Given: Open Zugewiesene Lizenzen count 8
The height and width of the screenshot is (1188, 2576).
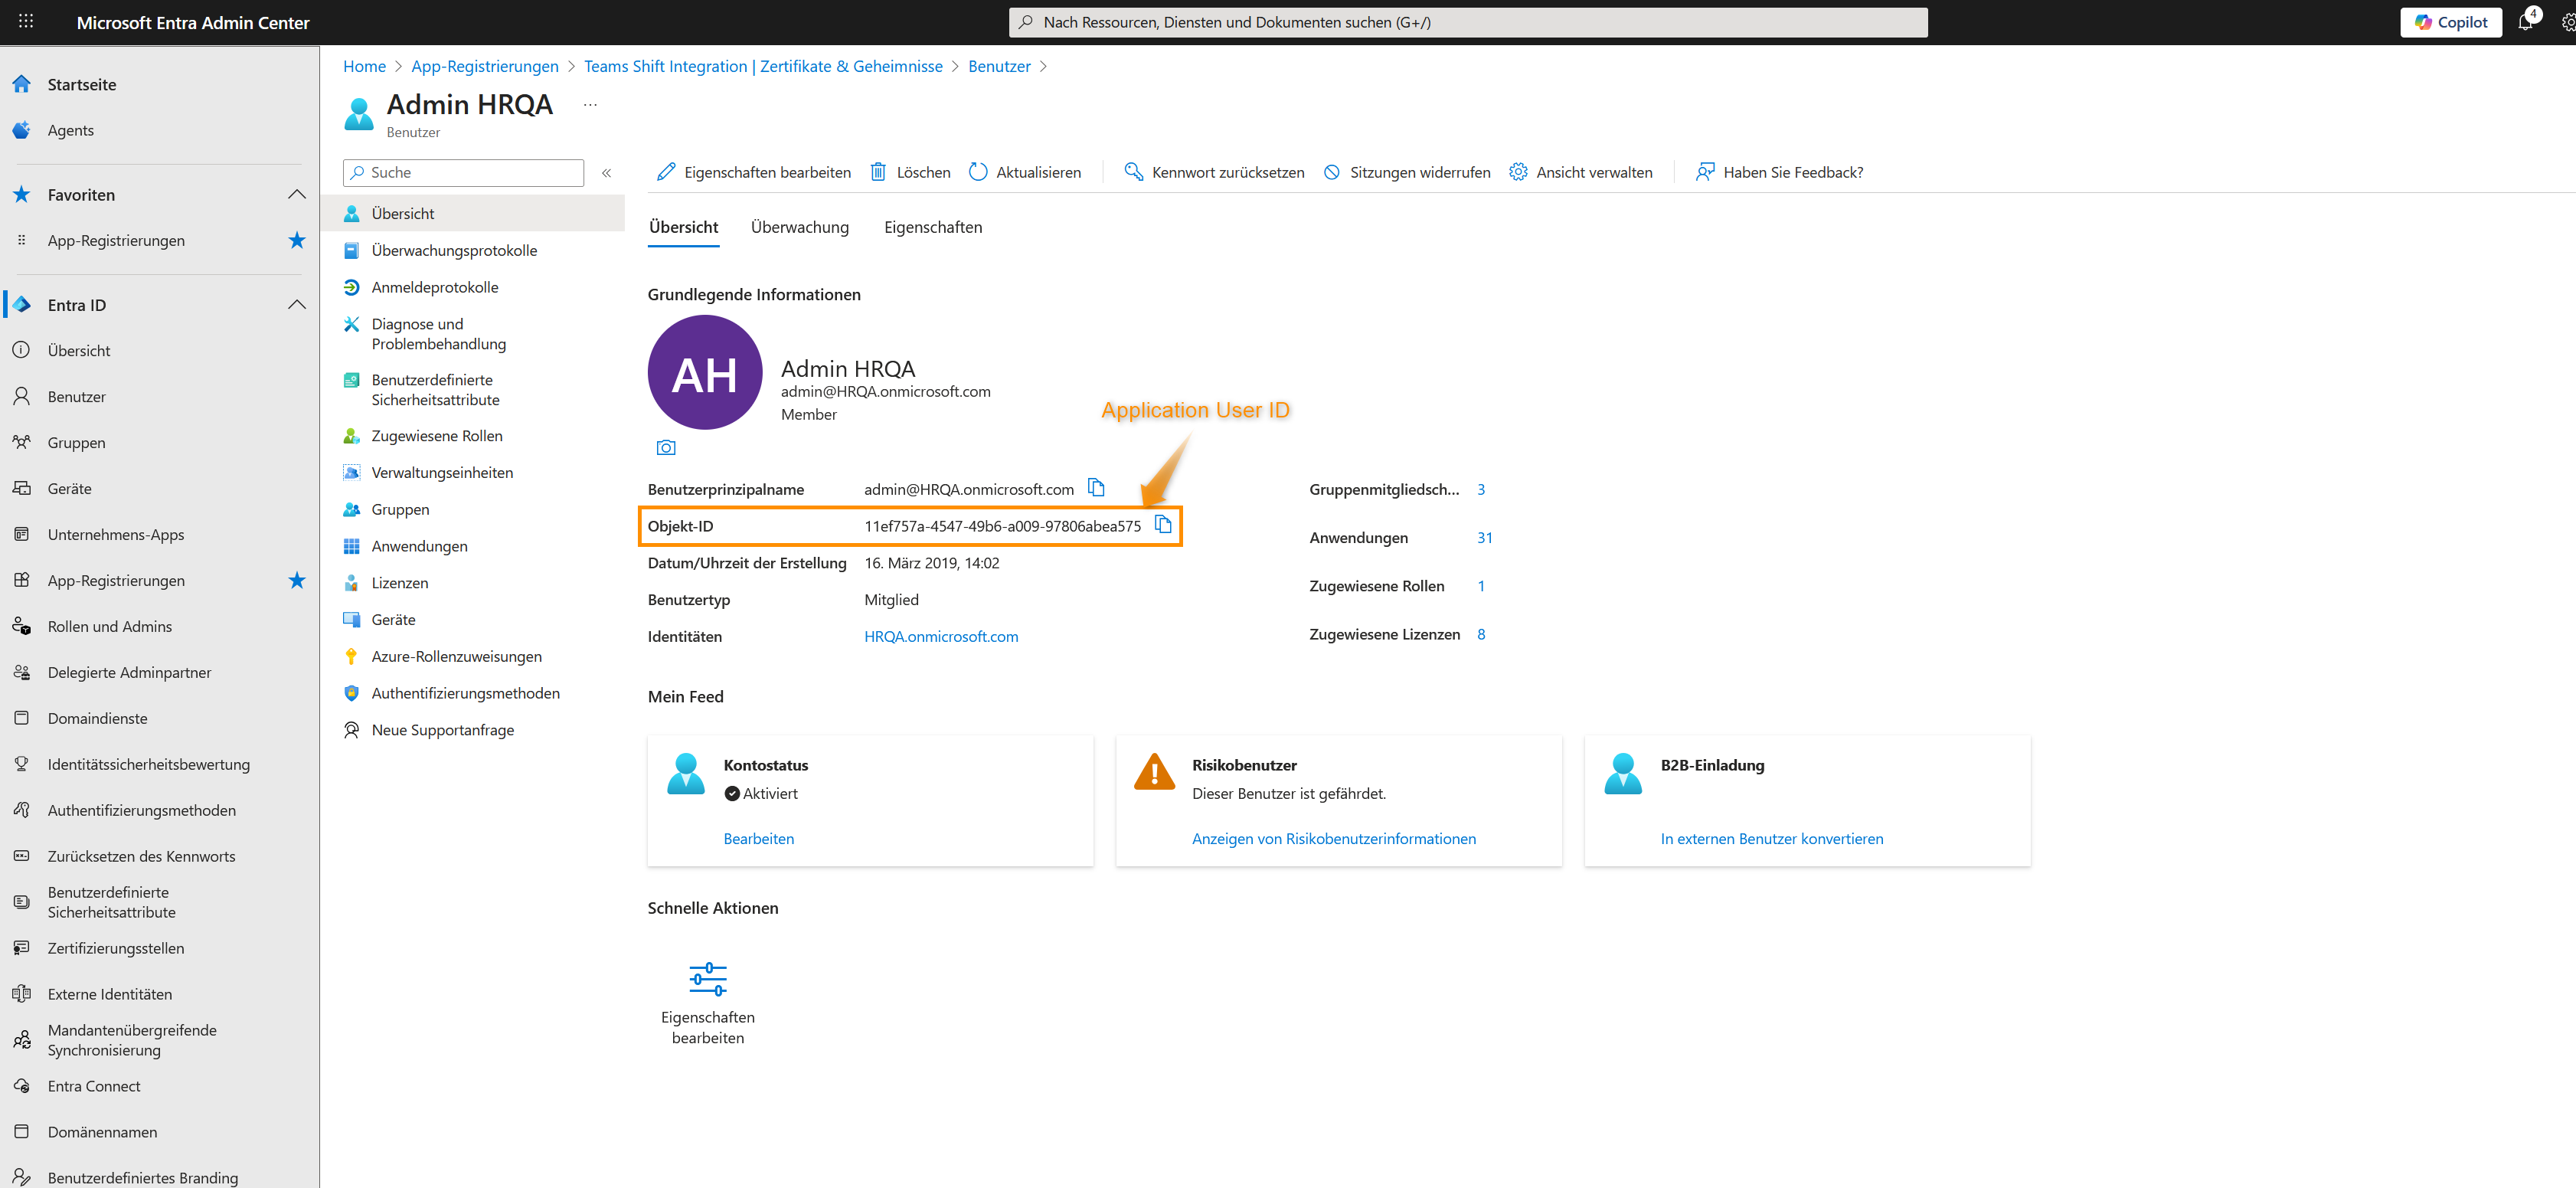Looking at the screenshot, I should click(x=1481, y=634).
